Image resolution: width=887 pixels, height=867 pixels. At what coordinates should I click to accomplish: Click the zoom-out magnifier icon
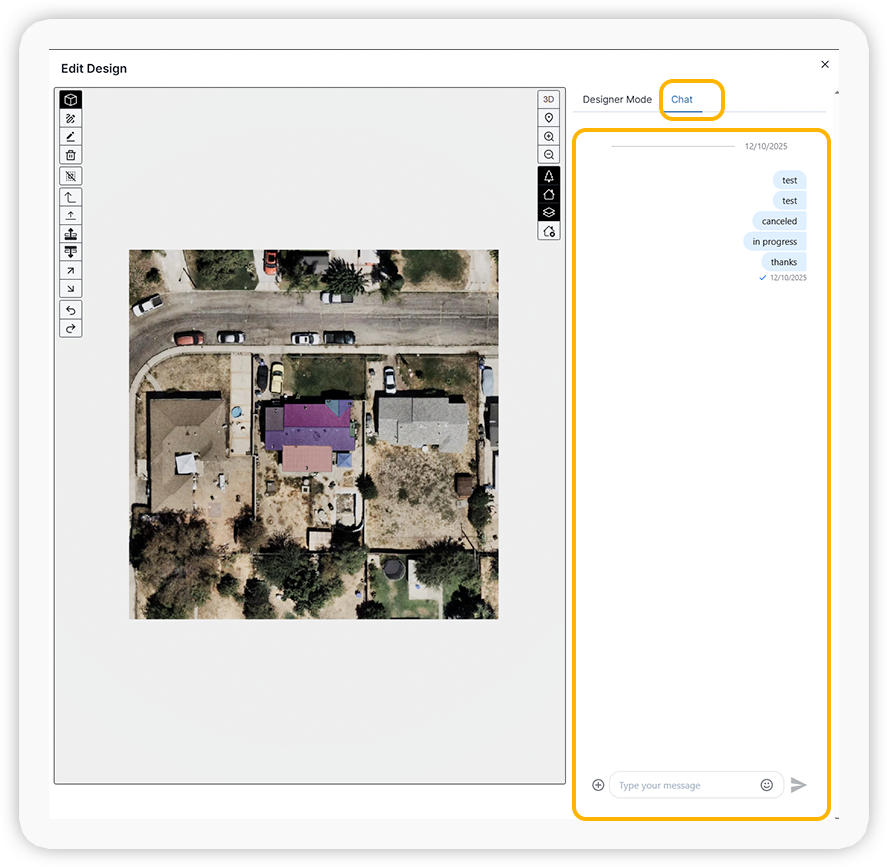(x=548, y=154)
